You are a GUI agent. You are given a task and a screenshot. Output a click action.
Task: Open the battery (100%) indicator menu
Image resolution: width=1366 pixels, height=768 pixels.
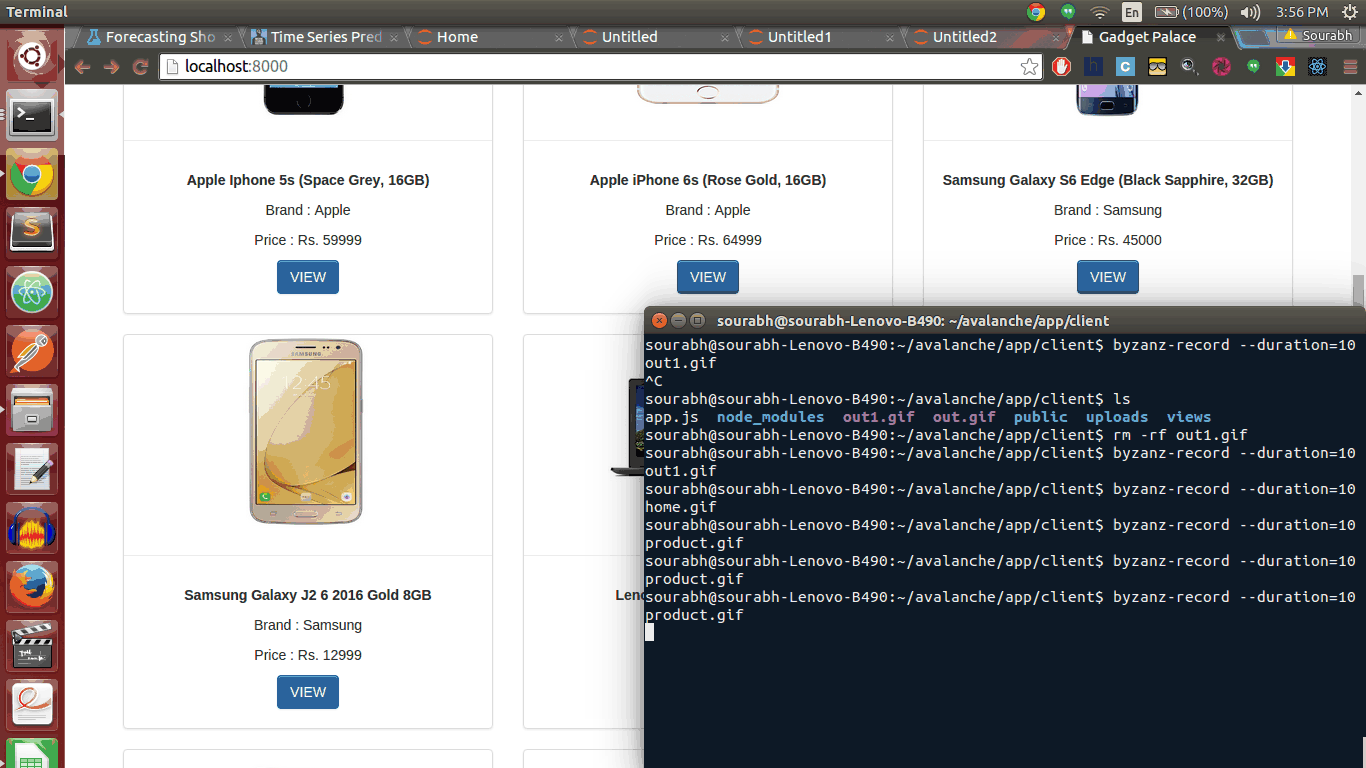pyautogui.click(x=1191, y=12)
